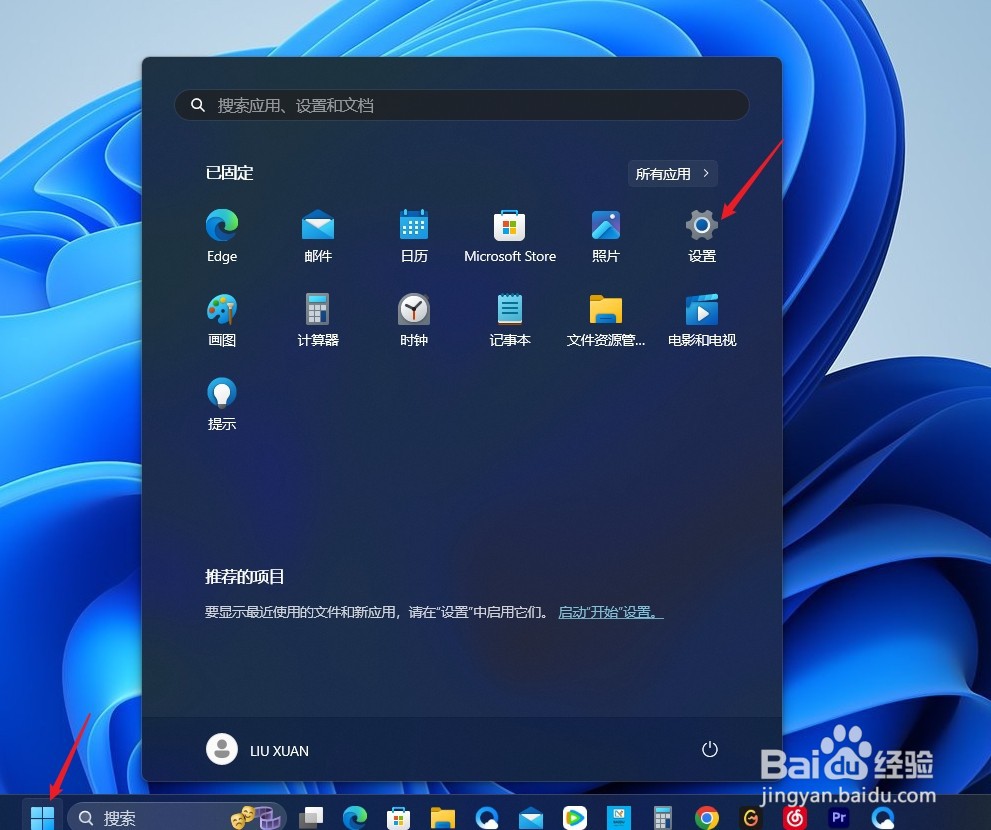The image size is (991, 830).
Task: Open the 计算器 (Calculator) pinned app
Action: point(318,320)
